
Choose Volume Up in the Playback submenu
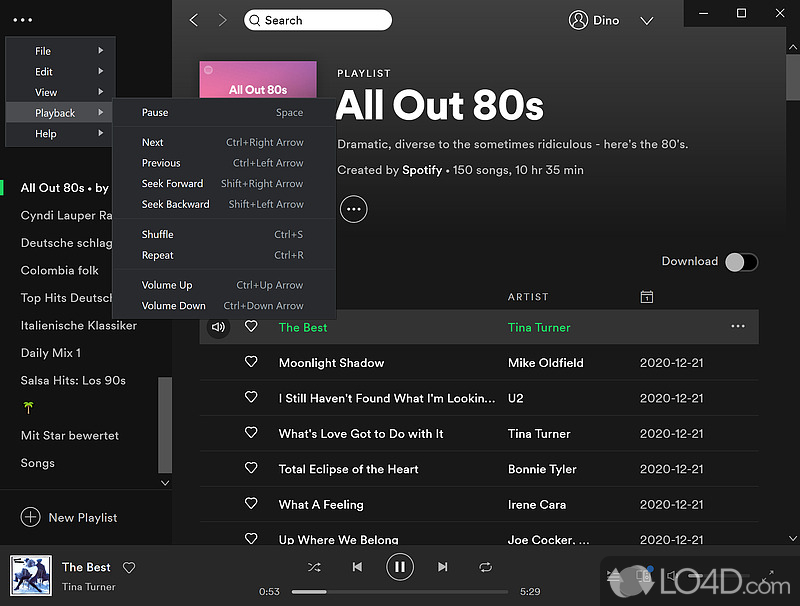pos(167,285)
